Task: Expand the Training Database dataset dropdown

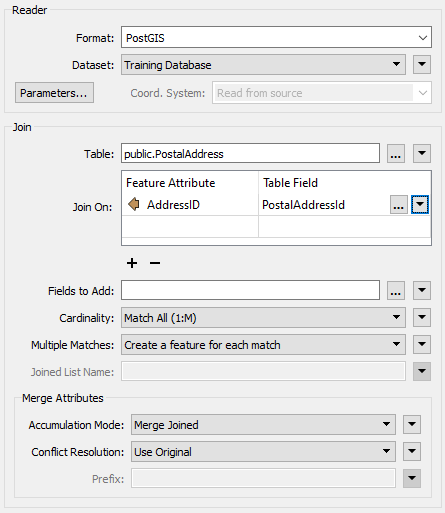Action: coord(263,64)
